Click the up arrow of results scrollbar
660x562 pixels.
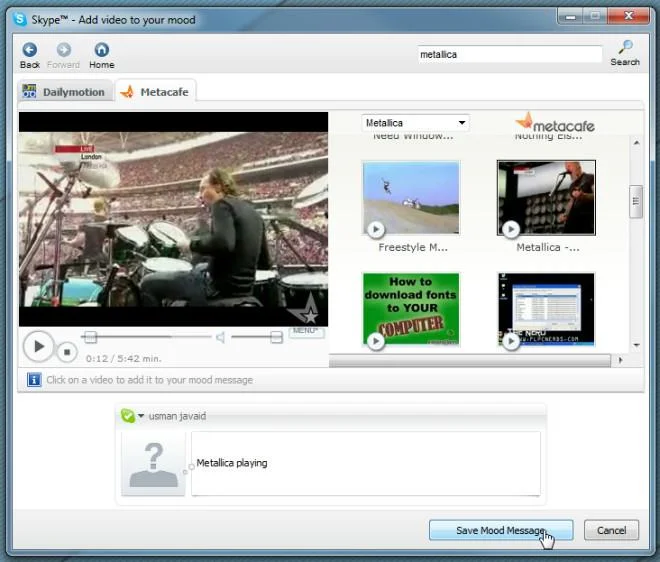[x=636, y=143]
